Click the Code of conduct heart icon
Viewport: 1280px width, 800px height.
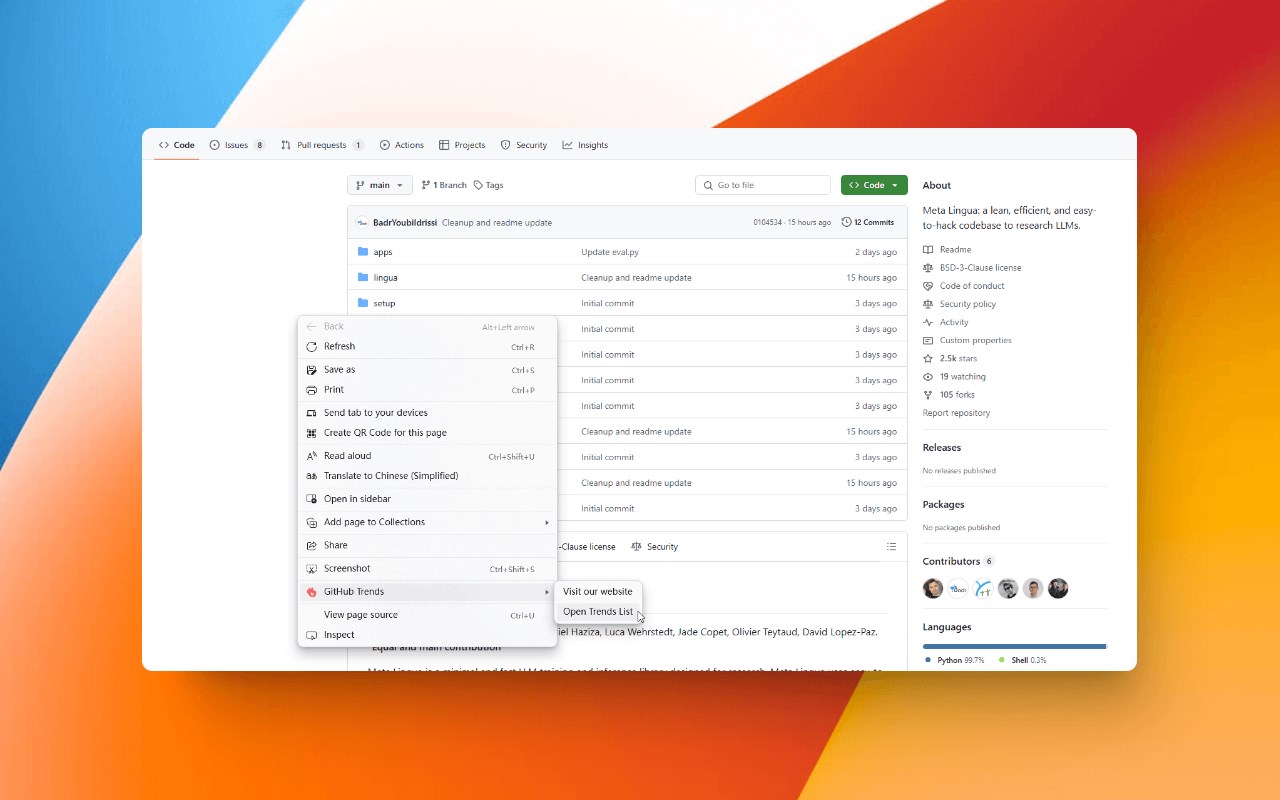928,286
